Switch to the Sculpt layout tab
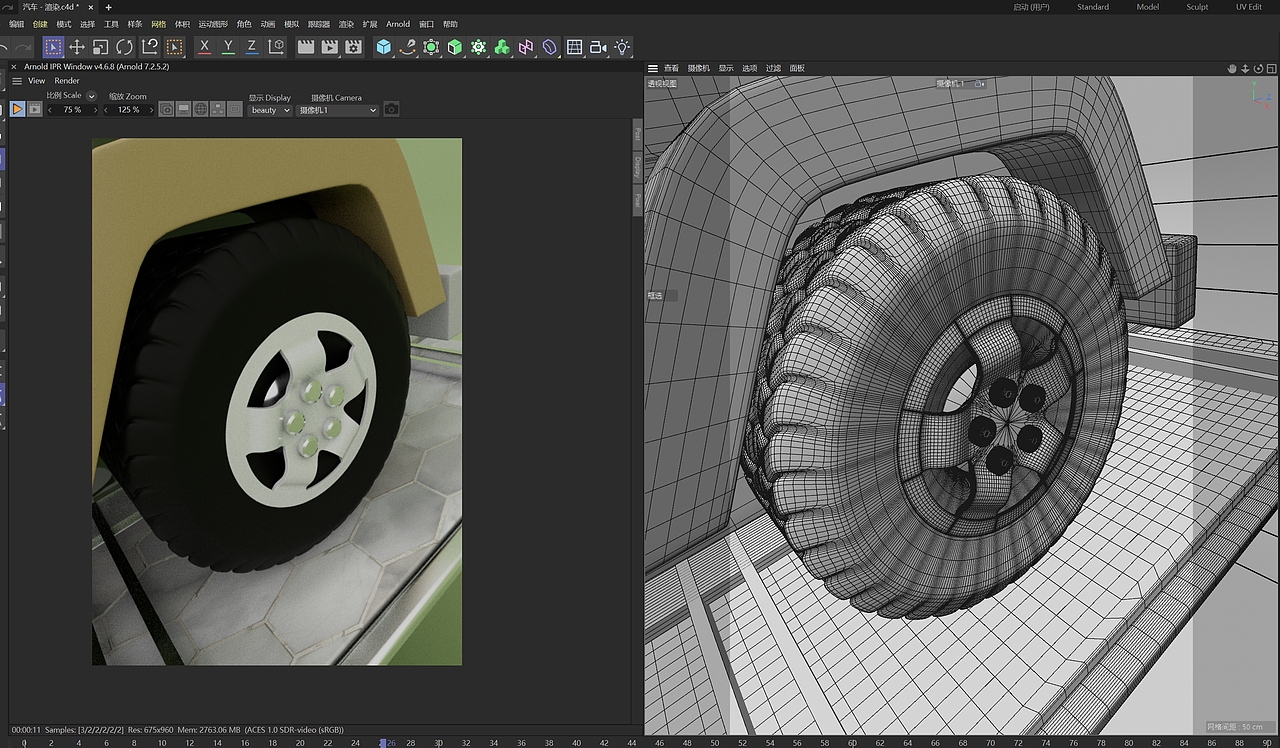 click(1197, 7)
